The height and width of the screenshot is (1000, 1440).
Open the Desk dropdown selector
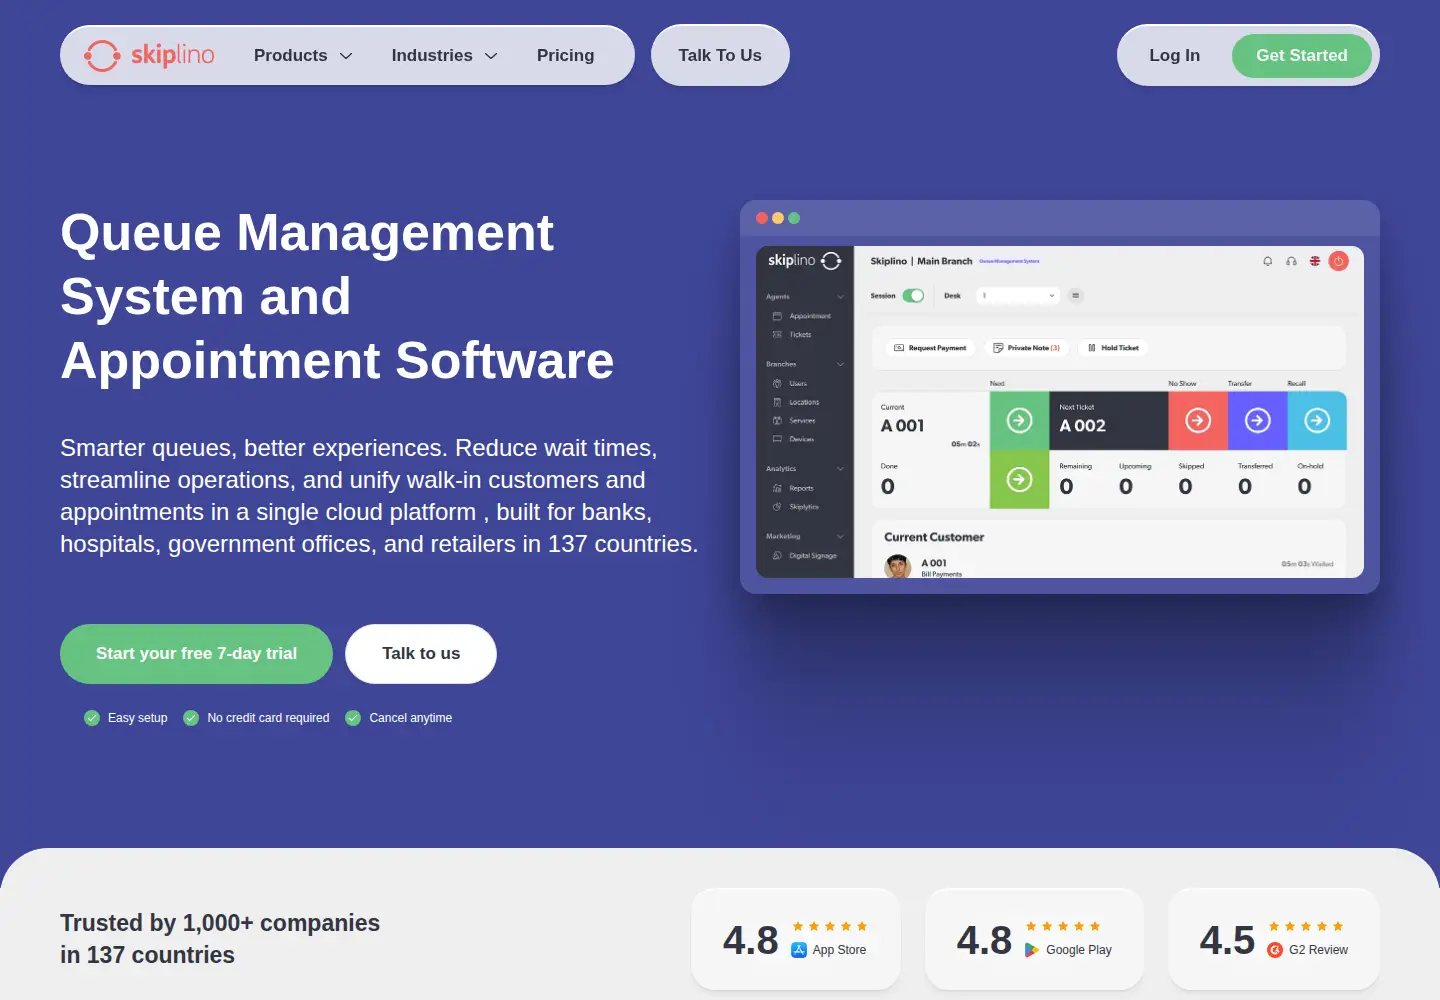tap(1018, 296)
